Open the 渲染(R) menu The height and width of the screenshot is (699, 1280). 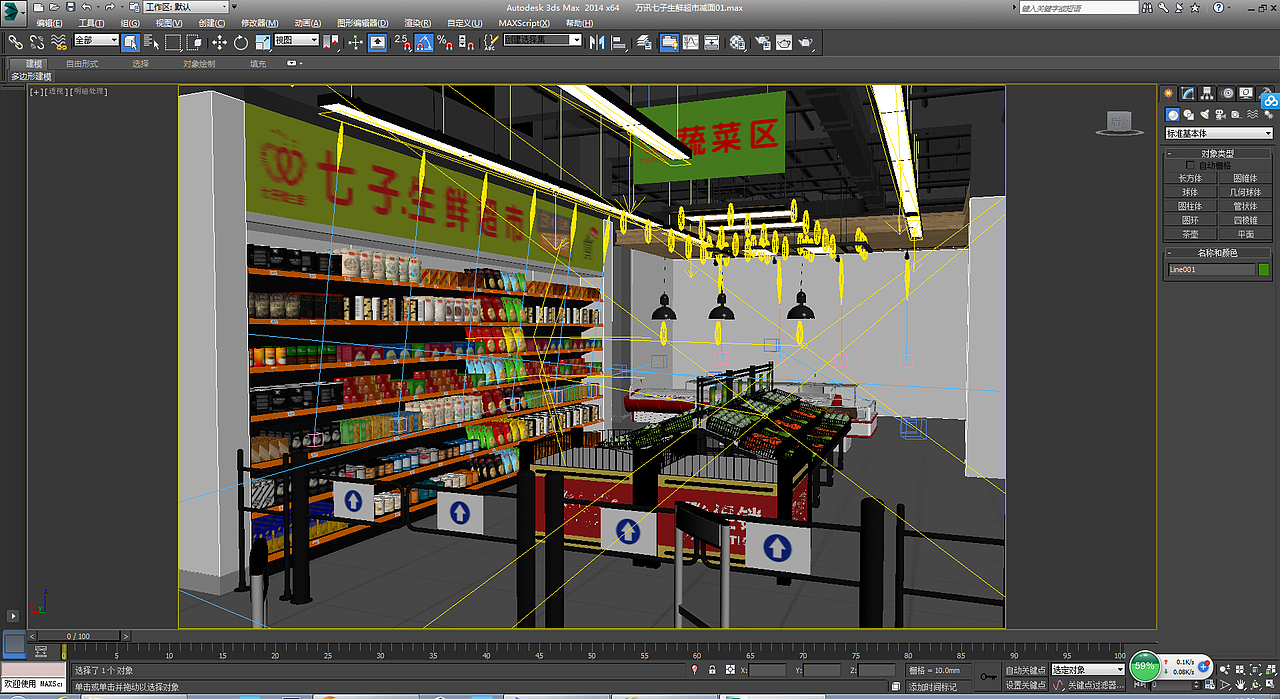(x=419, y=23)
